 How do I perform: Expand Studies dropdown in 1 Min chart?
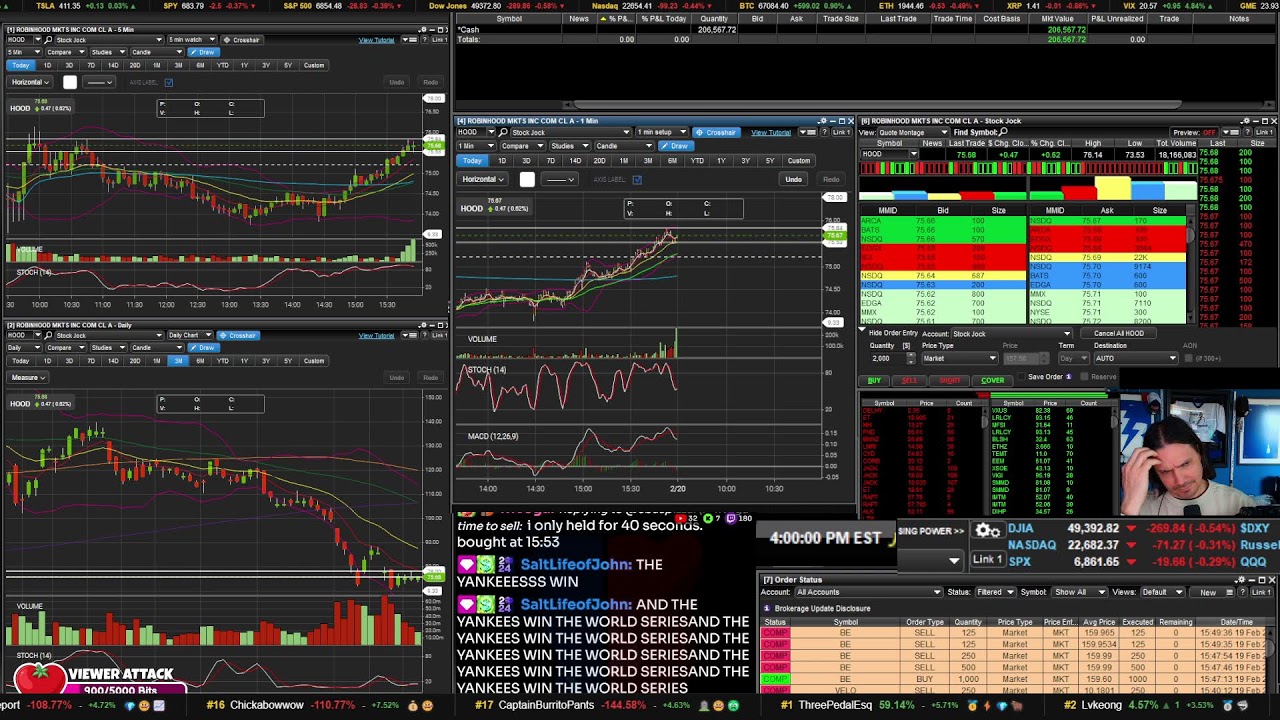[x=569, y=146]
